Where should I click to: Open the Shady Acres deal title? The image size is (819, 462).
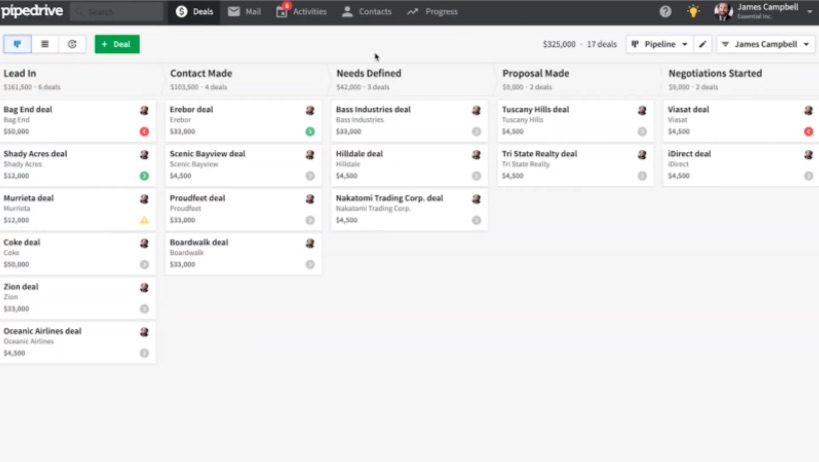(35, 154)
